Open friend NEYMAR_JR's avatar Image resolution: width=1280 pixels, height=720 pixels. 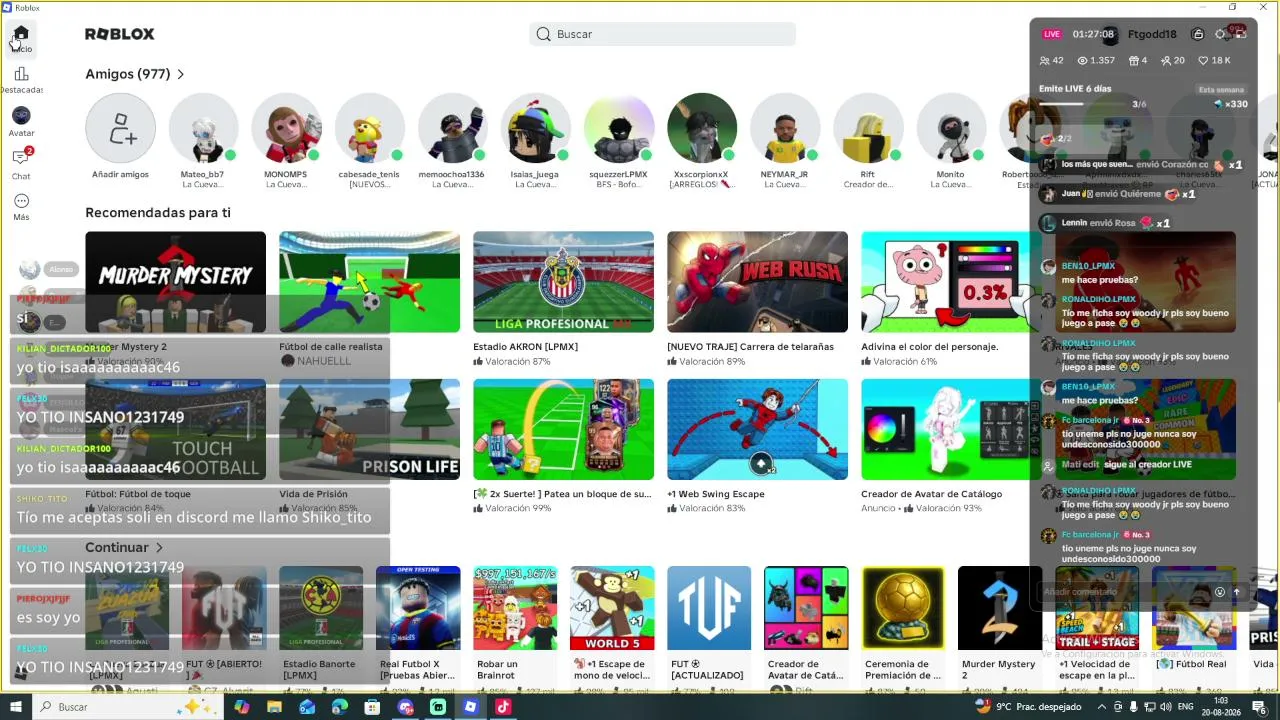click(x=784, y=128)
